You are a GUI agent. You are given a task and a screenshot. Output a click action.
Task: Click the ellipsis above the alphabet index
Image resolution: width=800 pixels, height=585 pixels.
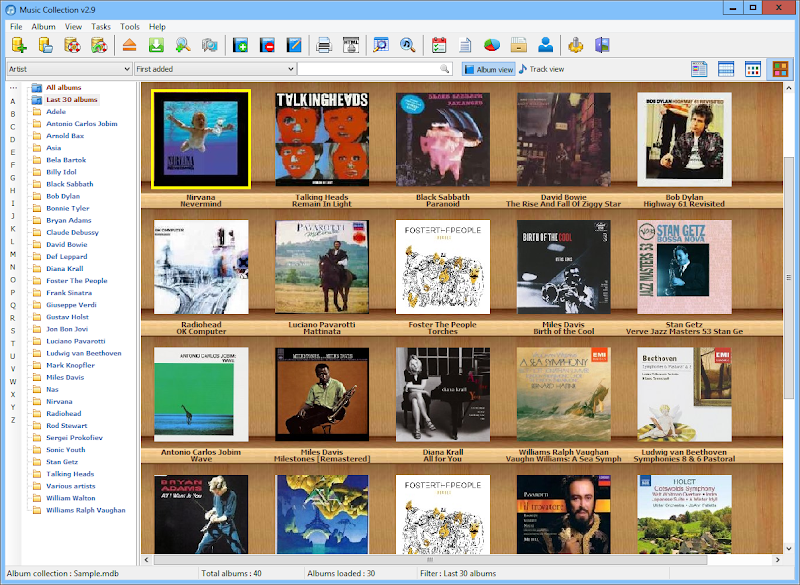click(13, 88)
